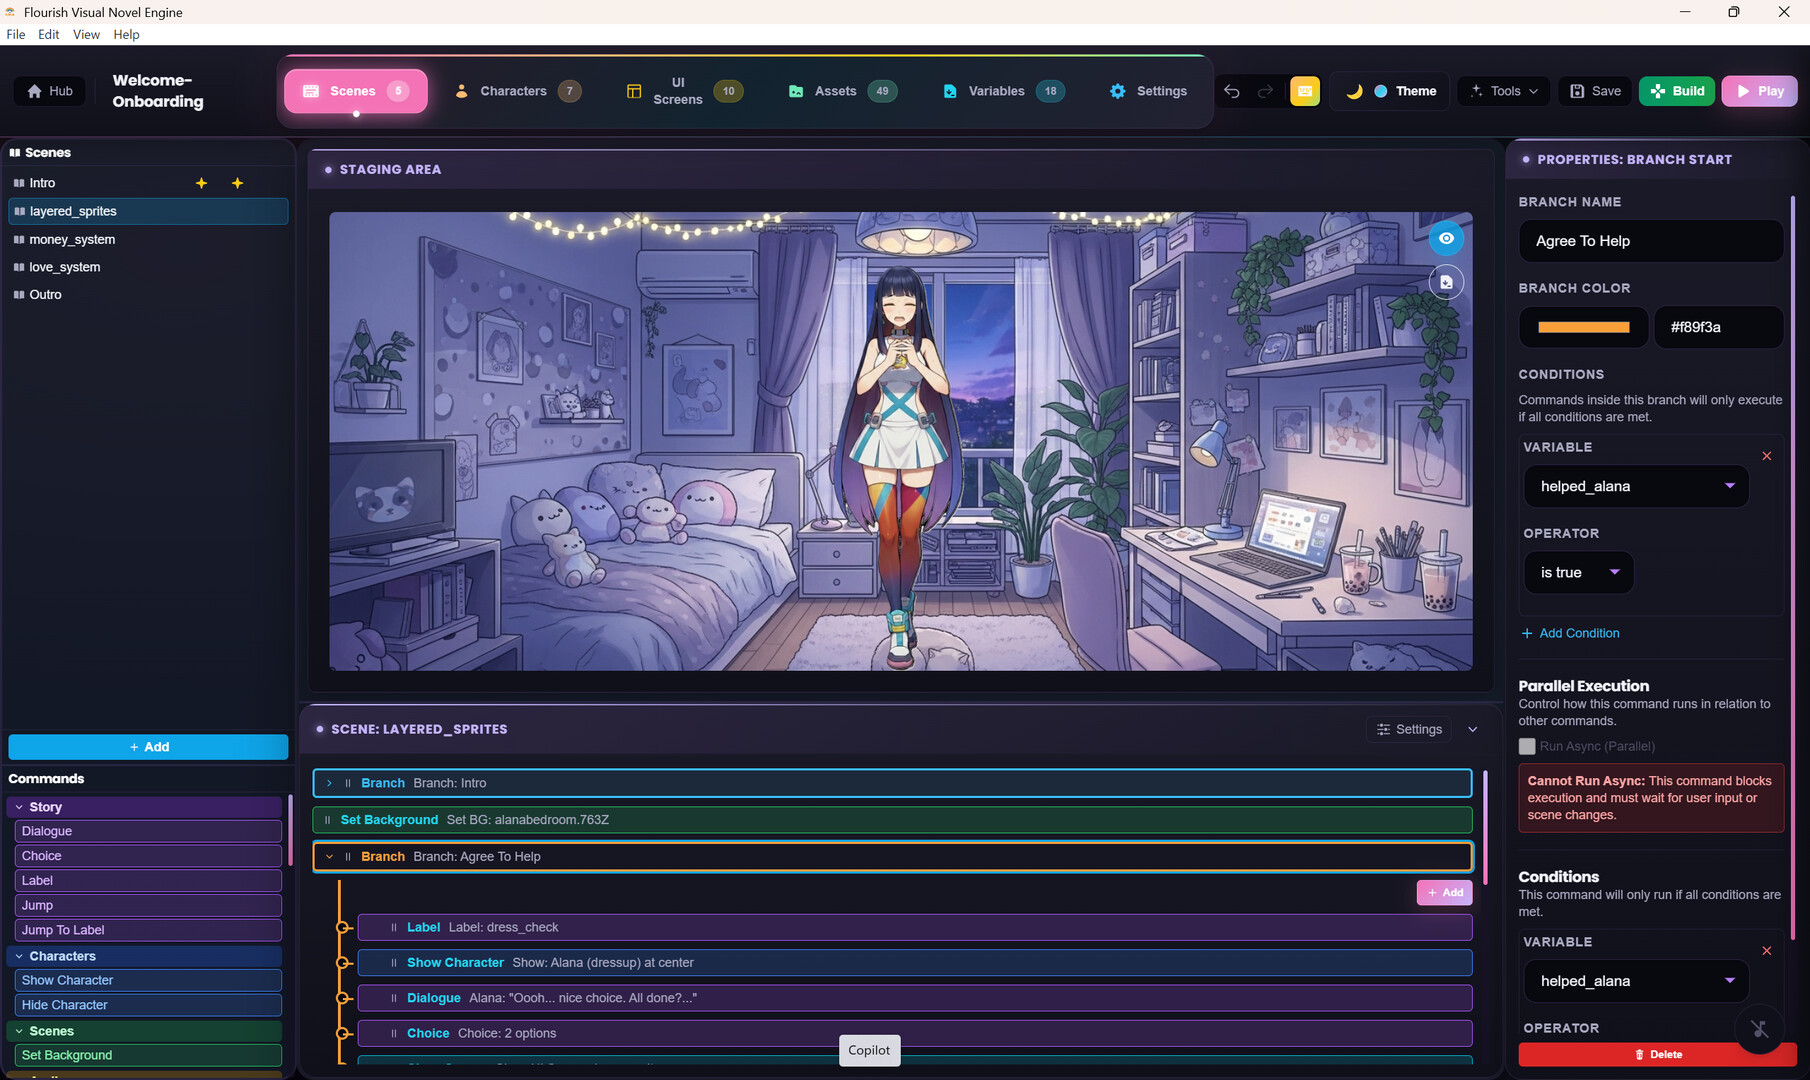Open the View menu

[x=86, y=34]
